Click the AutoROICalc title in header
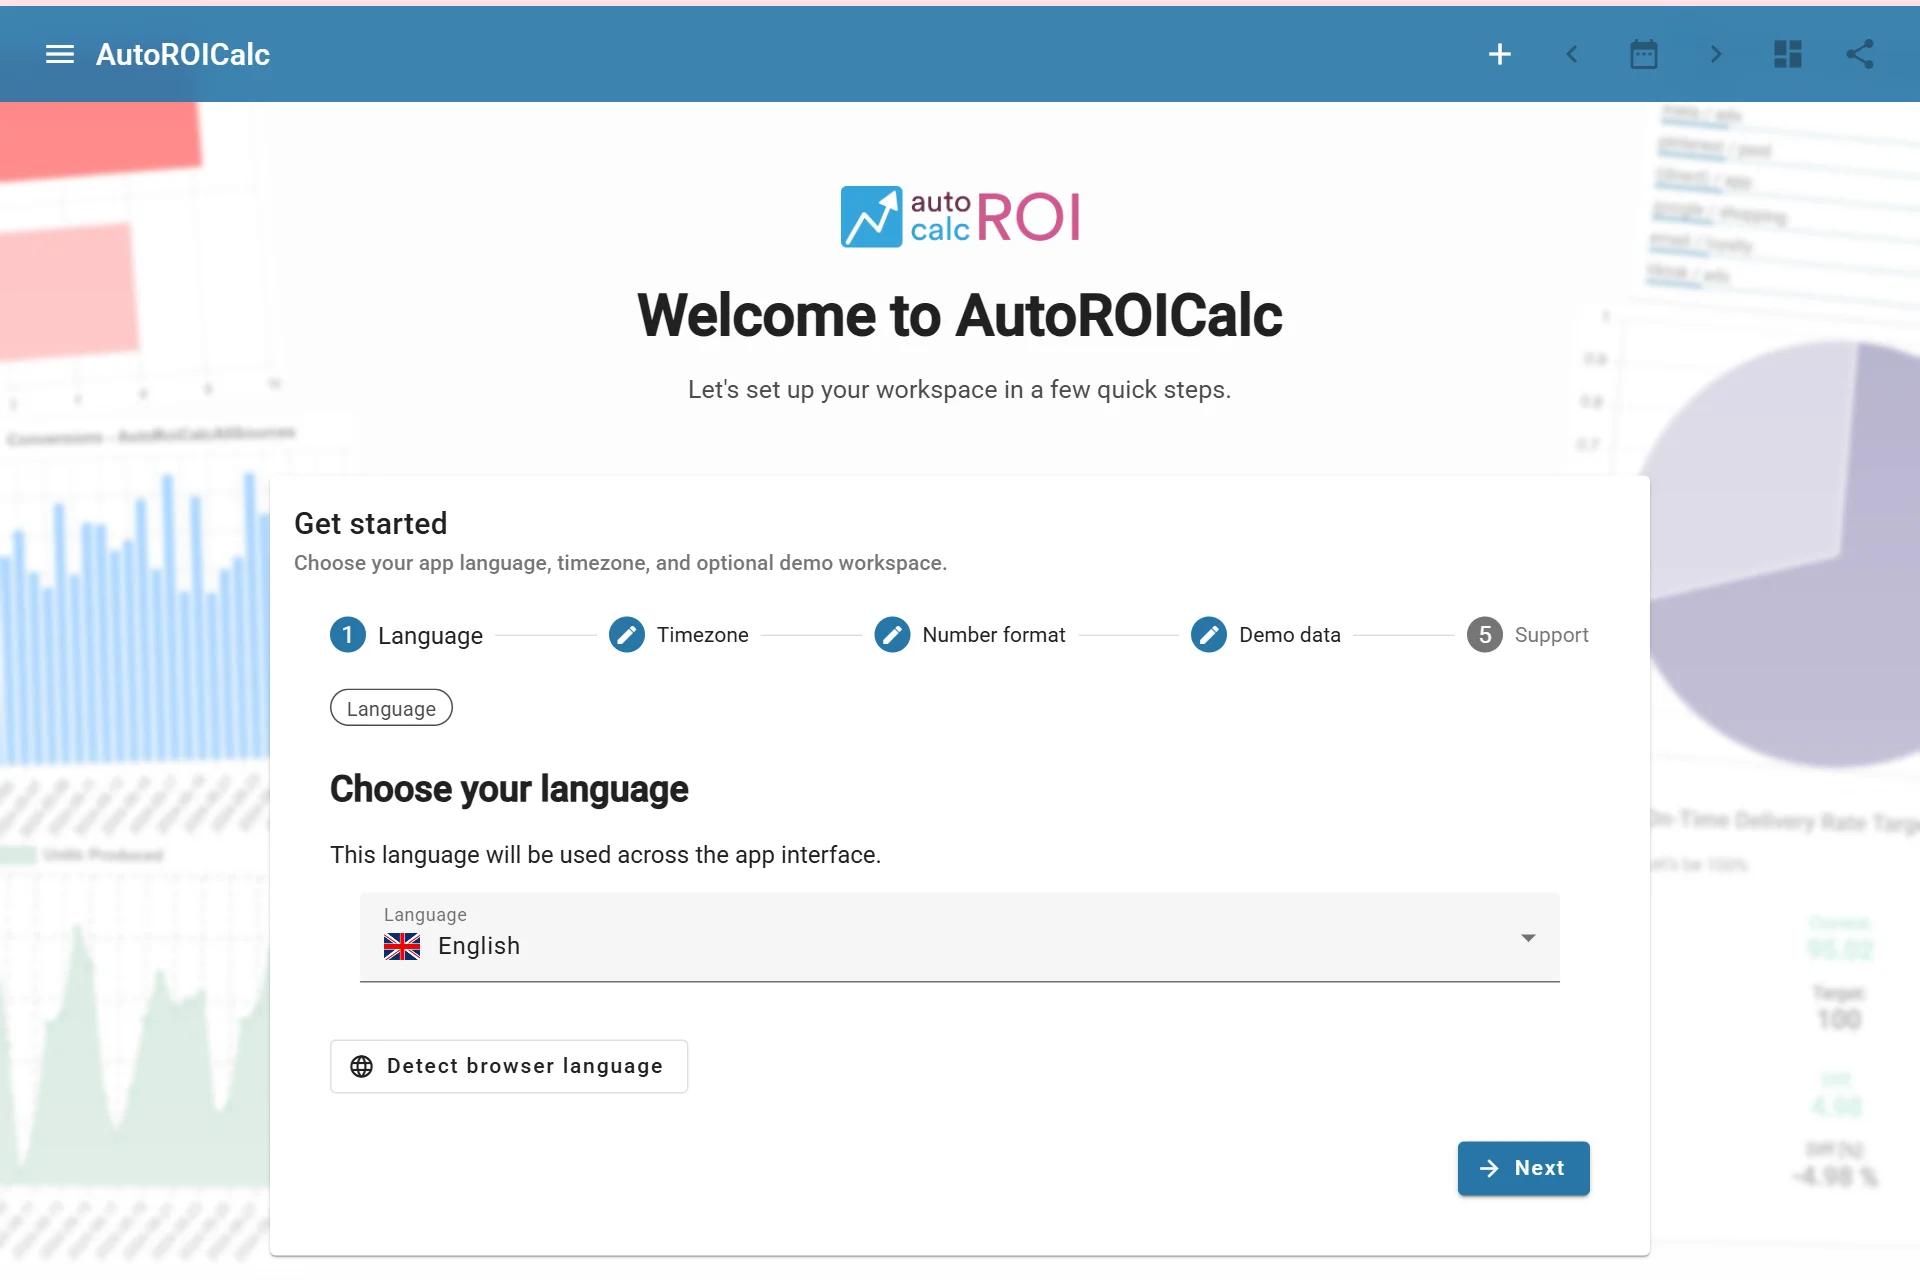Screen dimensions: 1920x1280 click(183, 54)
